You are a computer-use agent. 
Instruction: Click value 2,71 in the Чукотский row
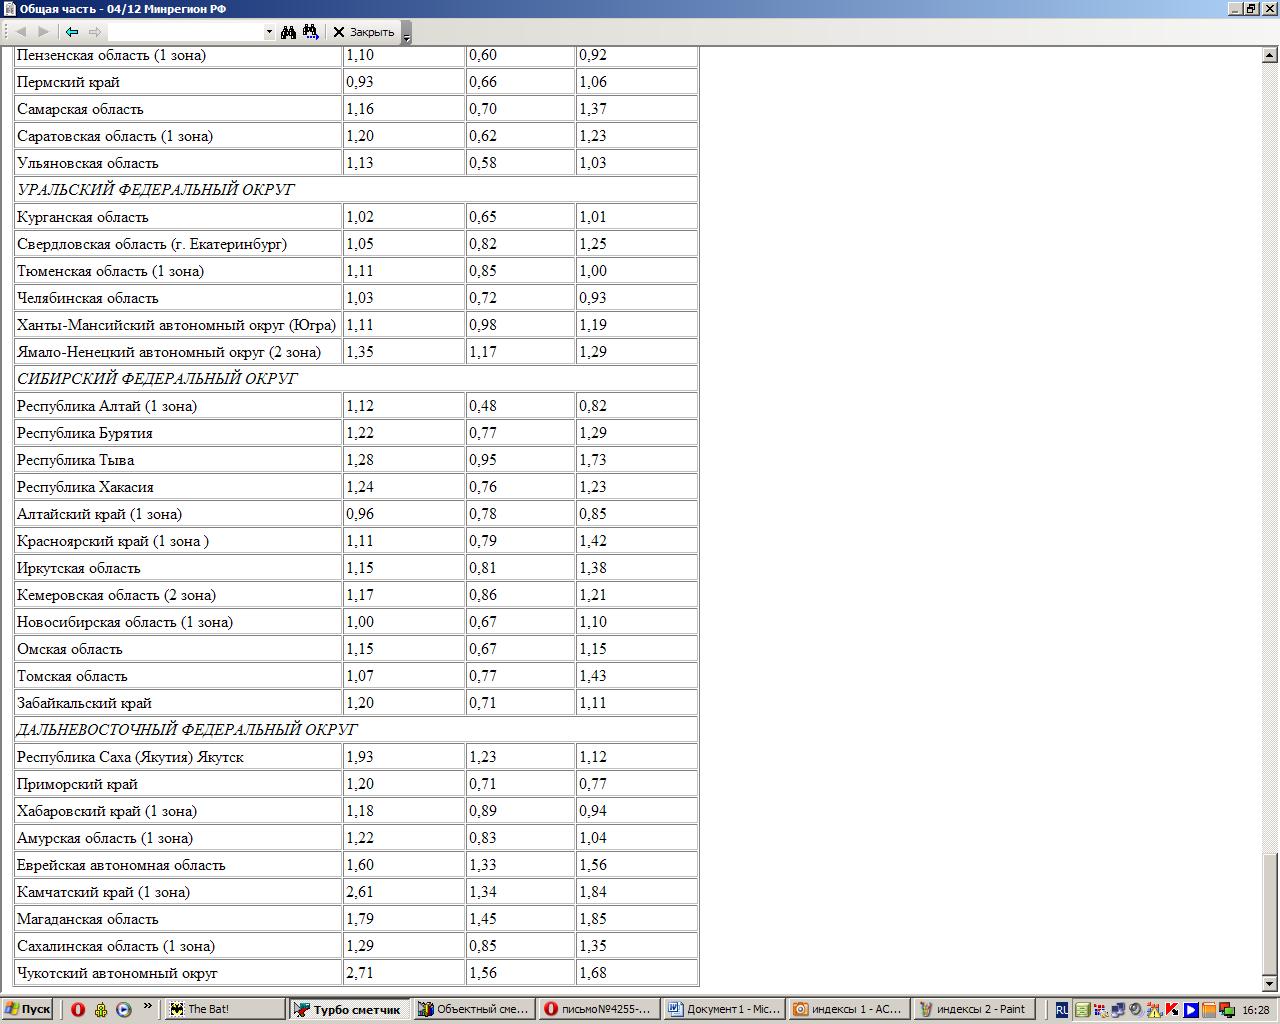coord(360,973)
